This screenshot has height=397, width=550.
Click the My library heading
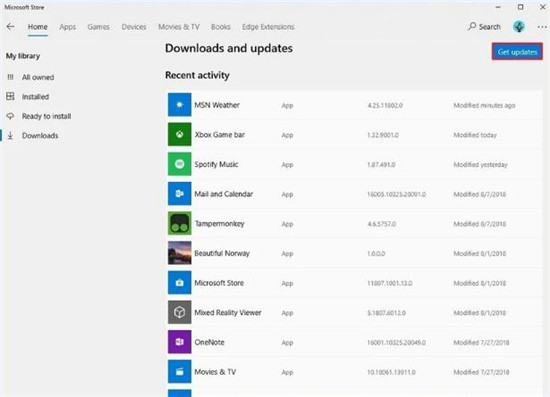(23, 56)
